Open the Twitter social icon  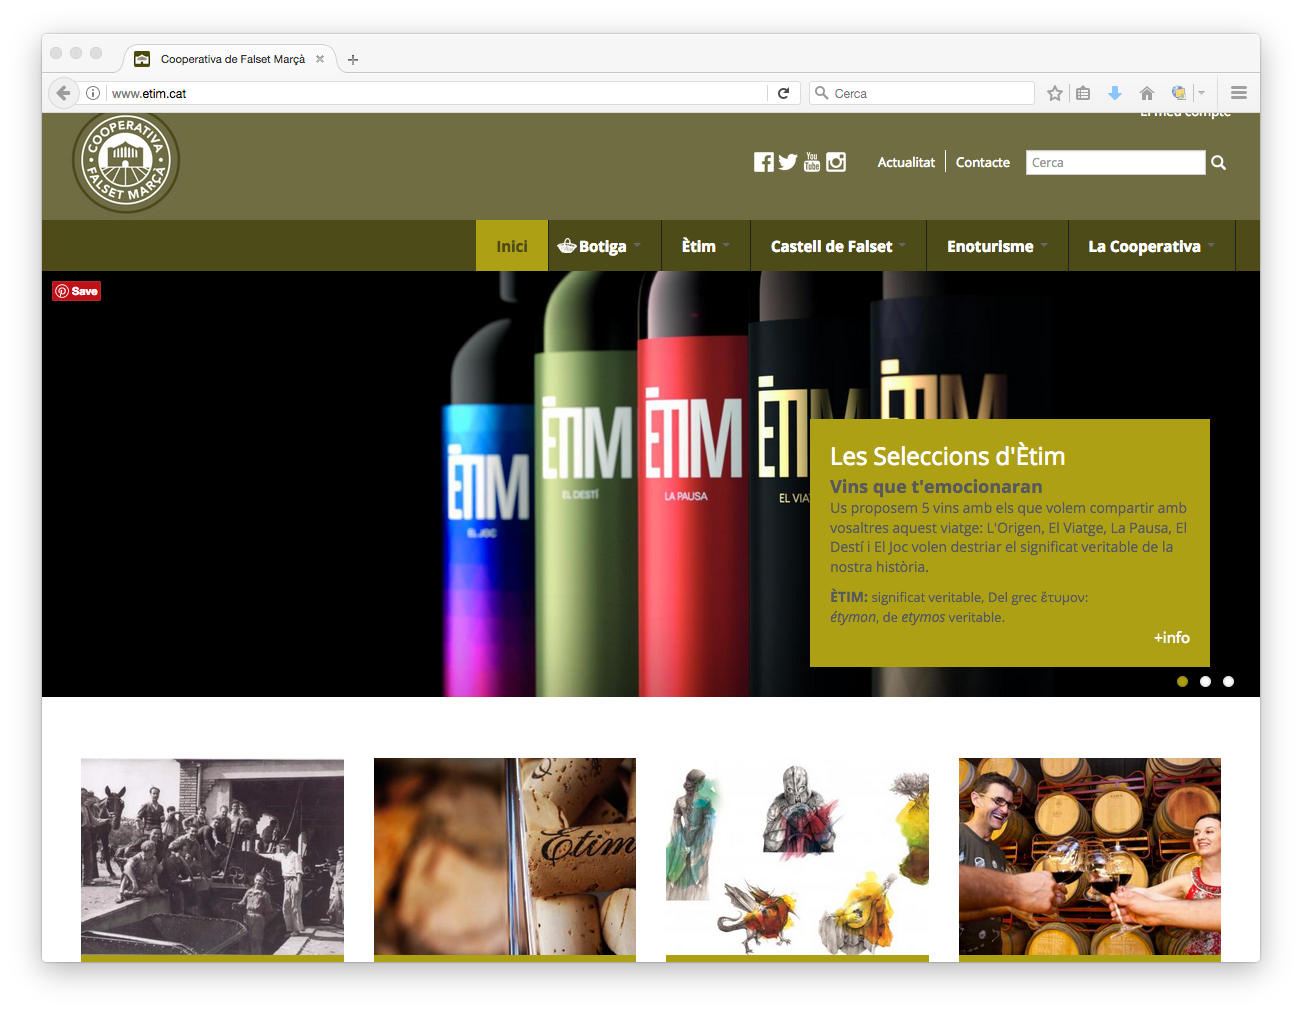(x=788, y=162)
